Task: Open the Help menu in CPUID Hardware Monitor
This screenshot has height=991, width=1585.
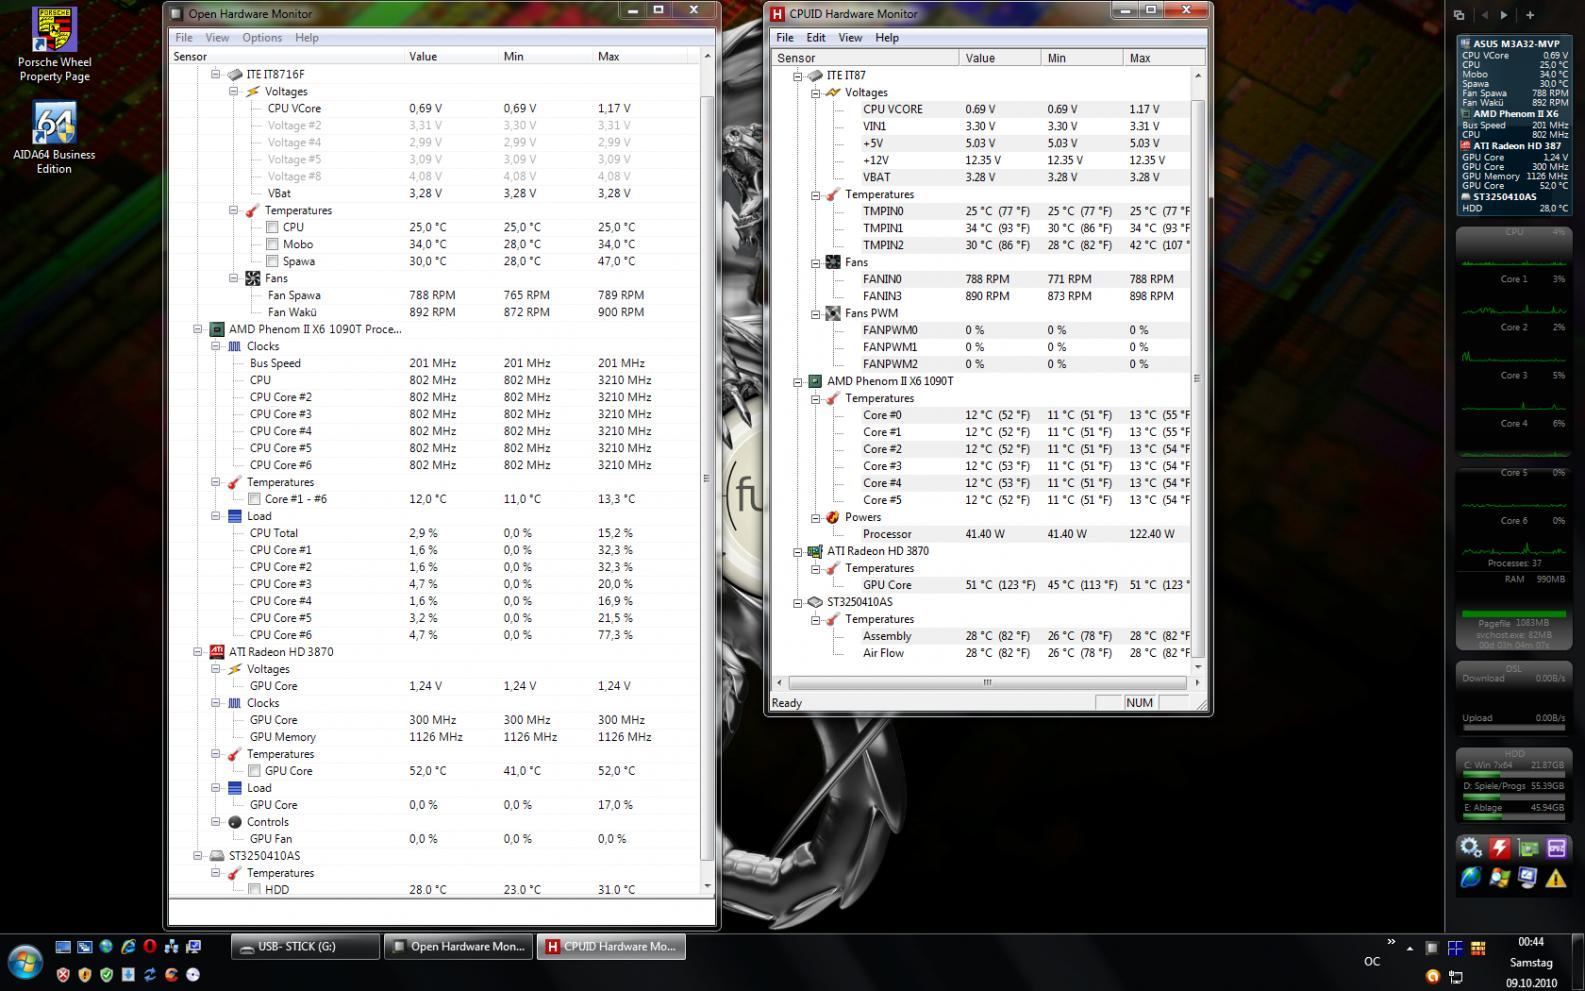Action: (x=887, y=37)
